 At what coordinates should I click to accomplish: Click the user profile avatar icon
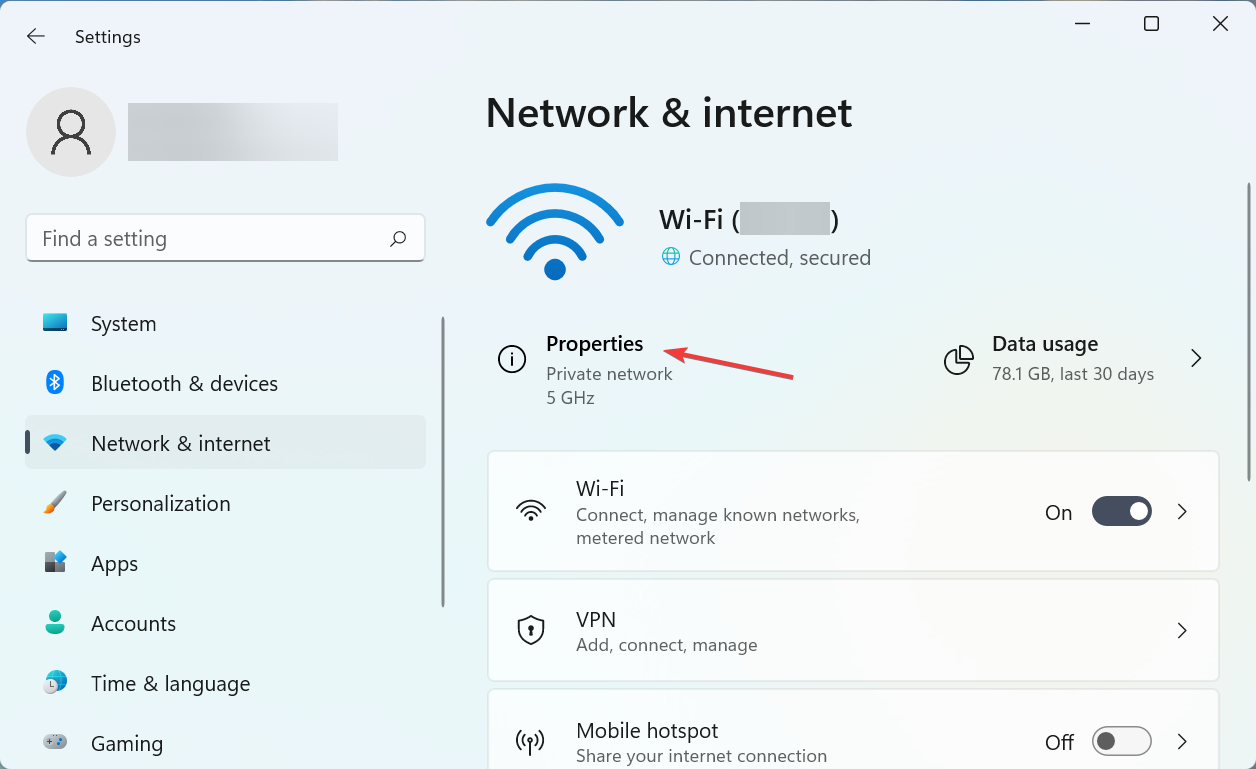(x=71, y=132)
